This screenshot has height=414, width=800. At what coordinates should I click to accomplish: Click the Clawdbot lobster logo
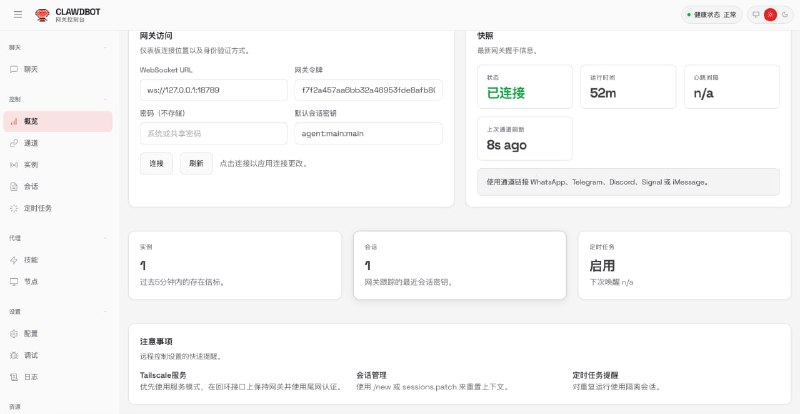pyautogui.click(x=42, y=15)
